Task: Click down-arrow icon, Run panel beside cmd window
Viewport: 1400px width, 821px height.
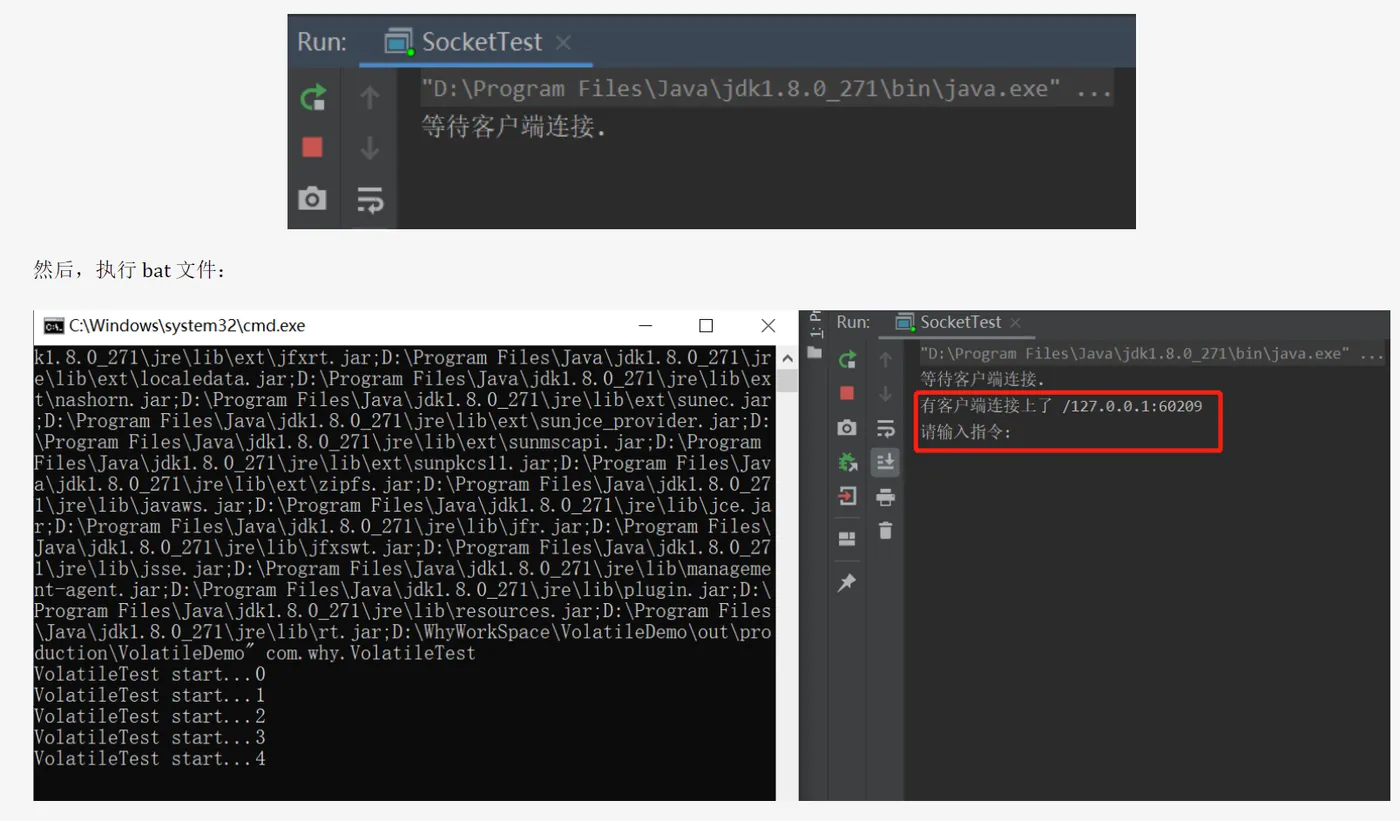Action: tap(885, 394)
